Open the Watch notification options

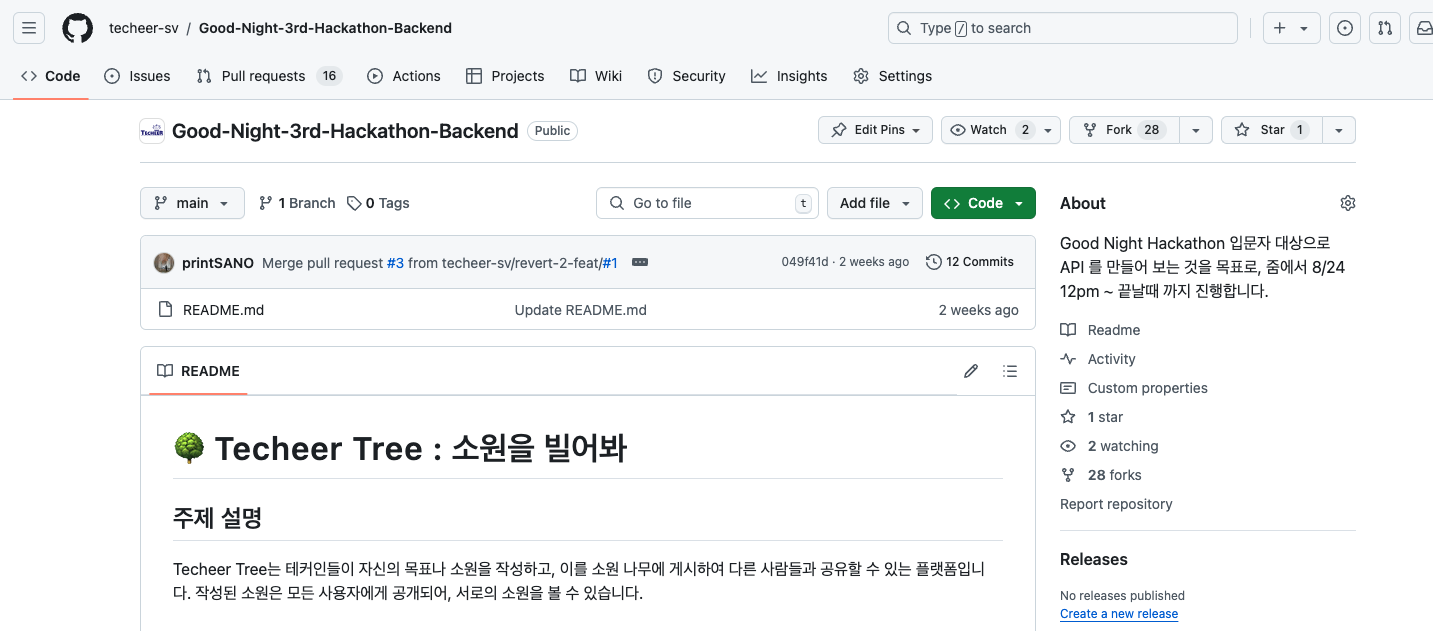point(1047,129)
